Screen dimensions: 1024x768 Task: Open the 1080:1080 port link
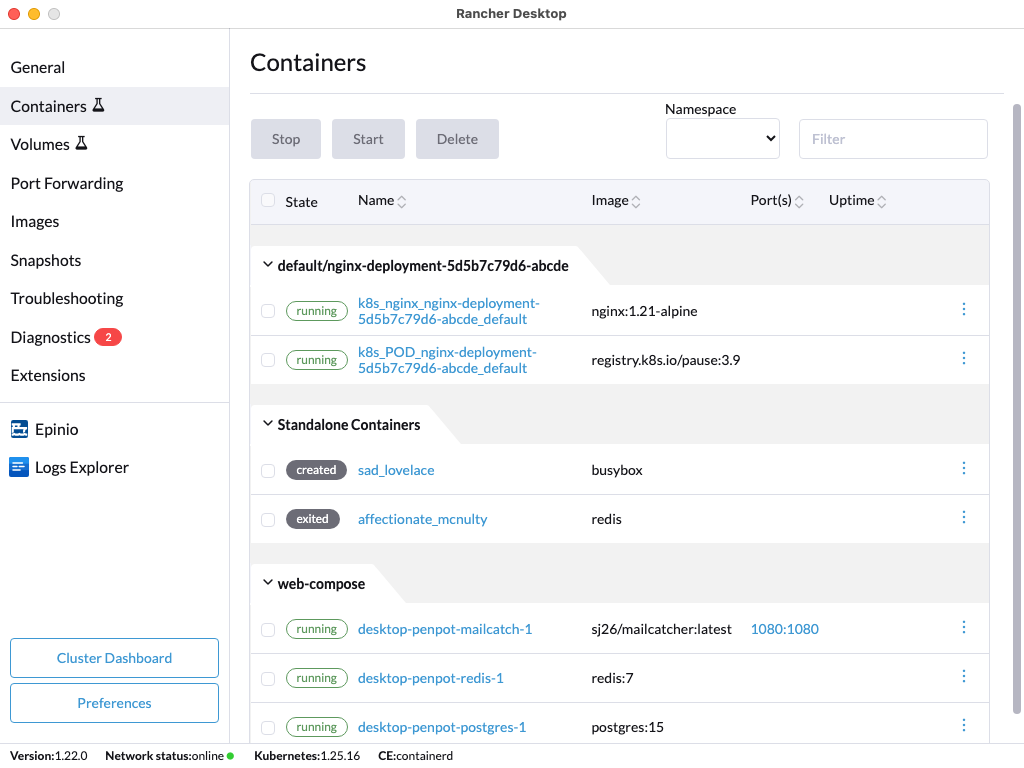pyautogui.click(x=784, y=629)
